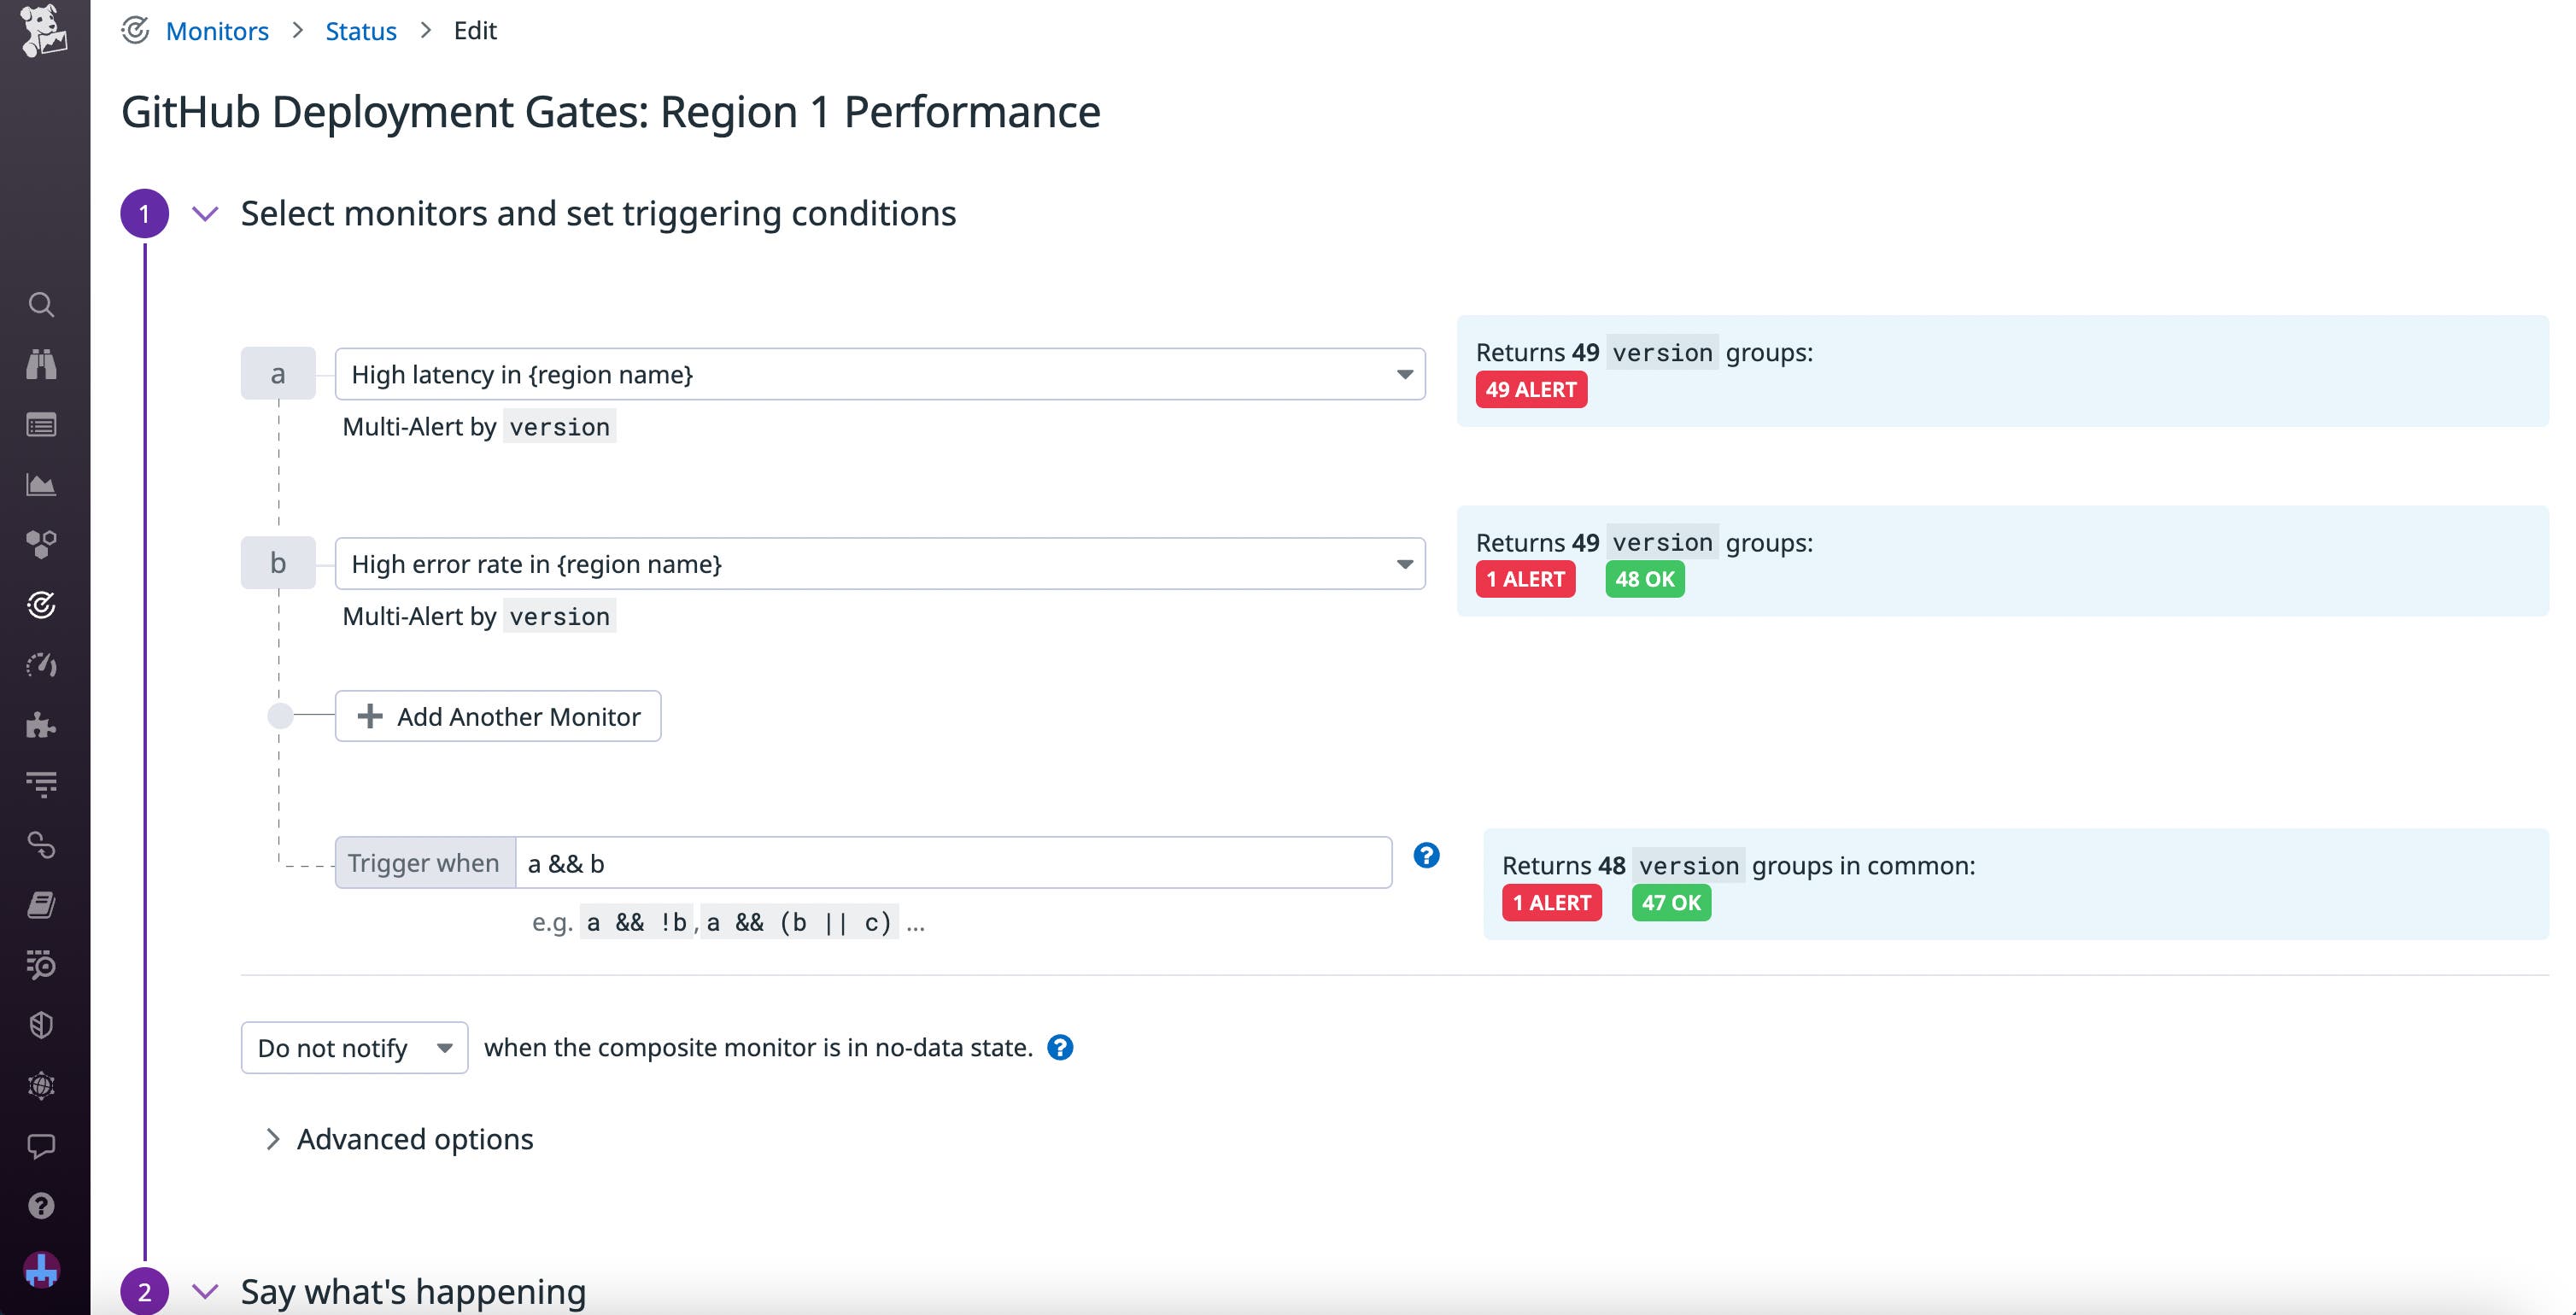This screenshot has width=2576, height=1315.
Task: Open the Dashboards chart icon
Action: [42, 485]
